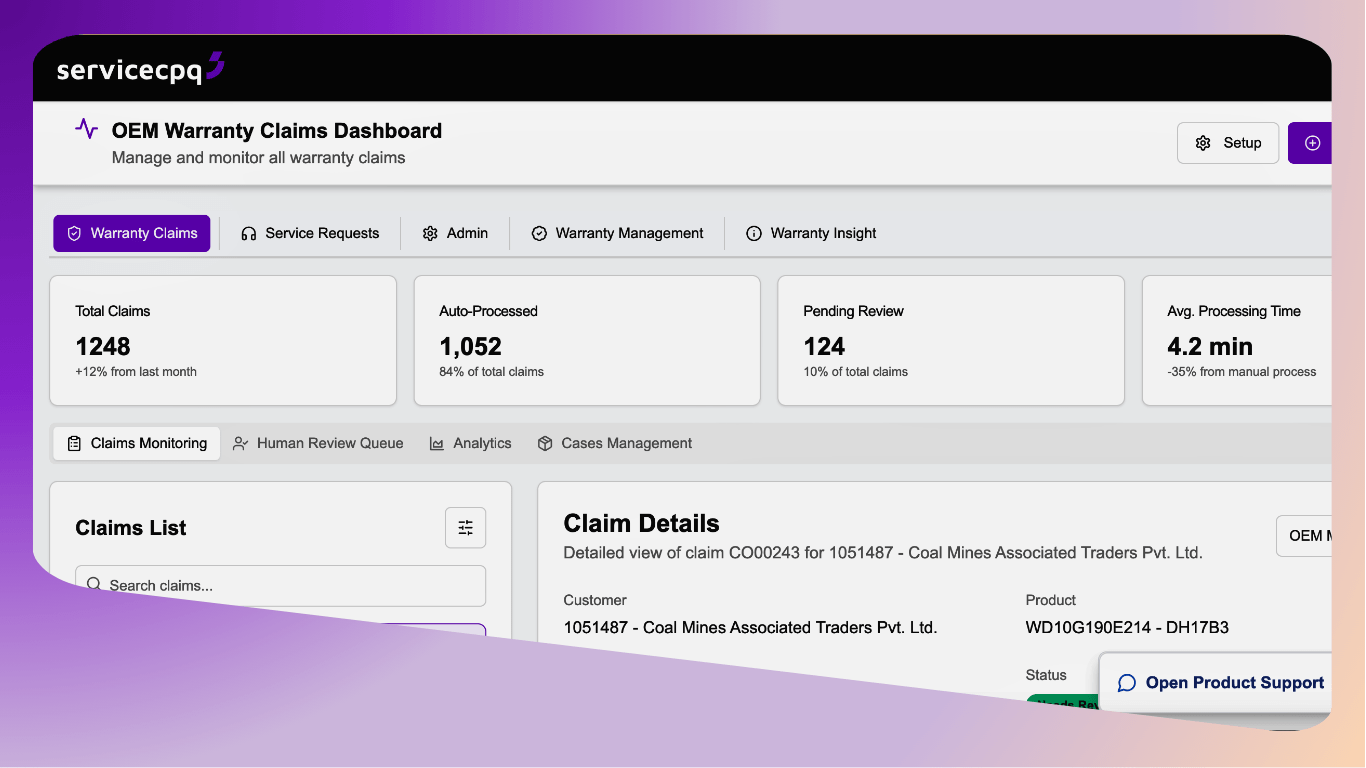Click the headset icon beside Service Requests
This screenshot has height=768, width=1366.
pyautogui.click(x=247, y=233)
